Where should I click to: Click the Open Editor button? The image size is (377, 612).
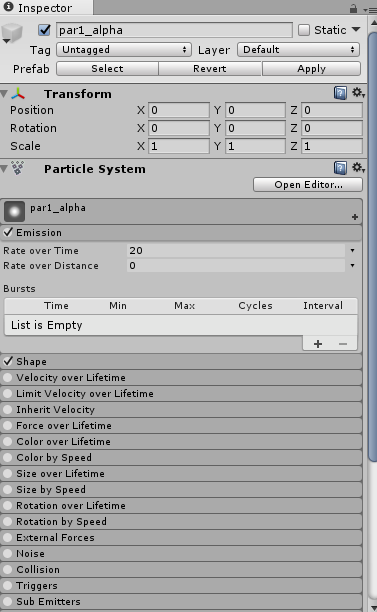(x=308, y=185)
